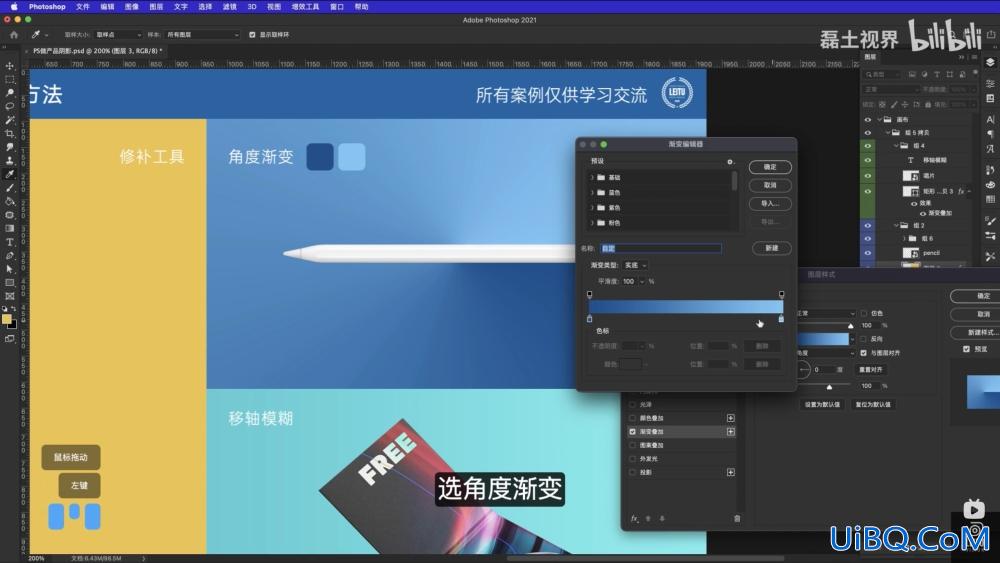Enable the 仿色 checkbox in Layer Style

[x=864, y=313]
